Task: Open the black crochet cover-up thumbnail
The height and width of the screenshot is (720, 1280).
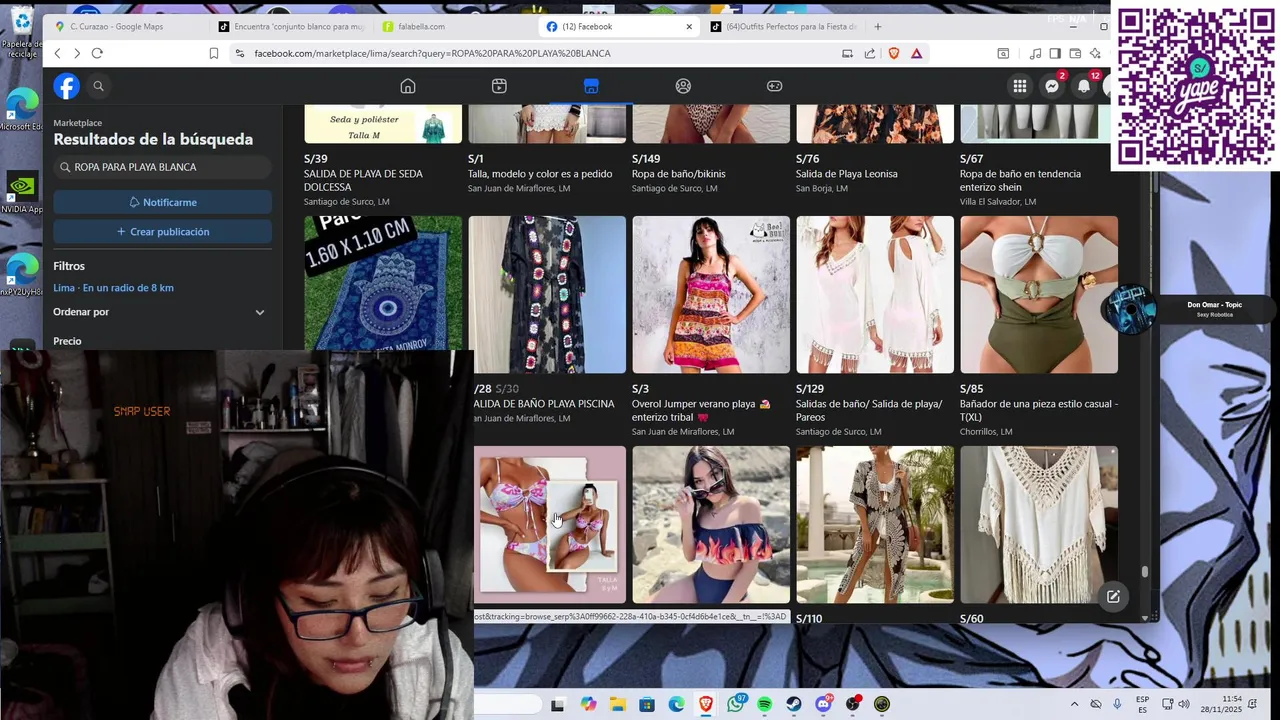Action: point(547,295)
